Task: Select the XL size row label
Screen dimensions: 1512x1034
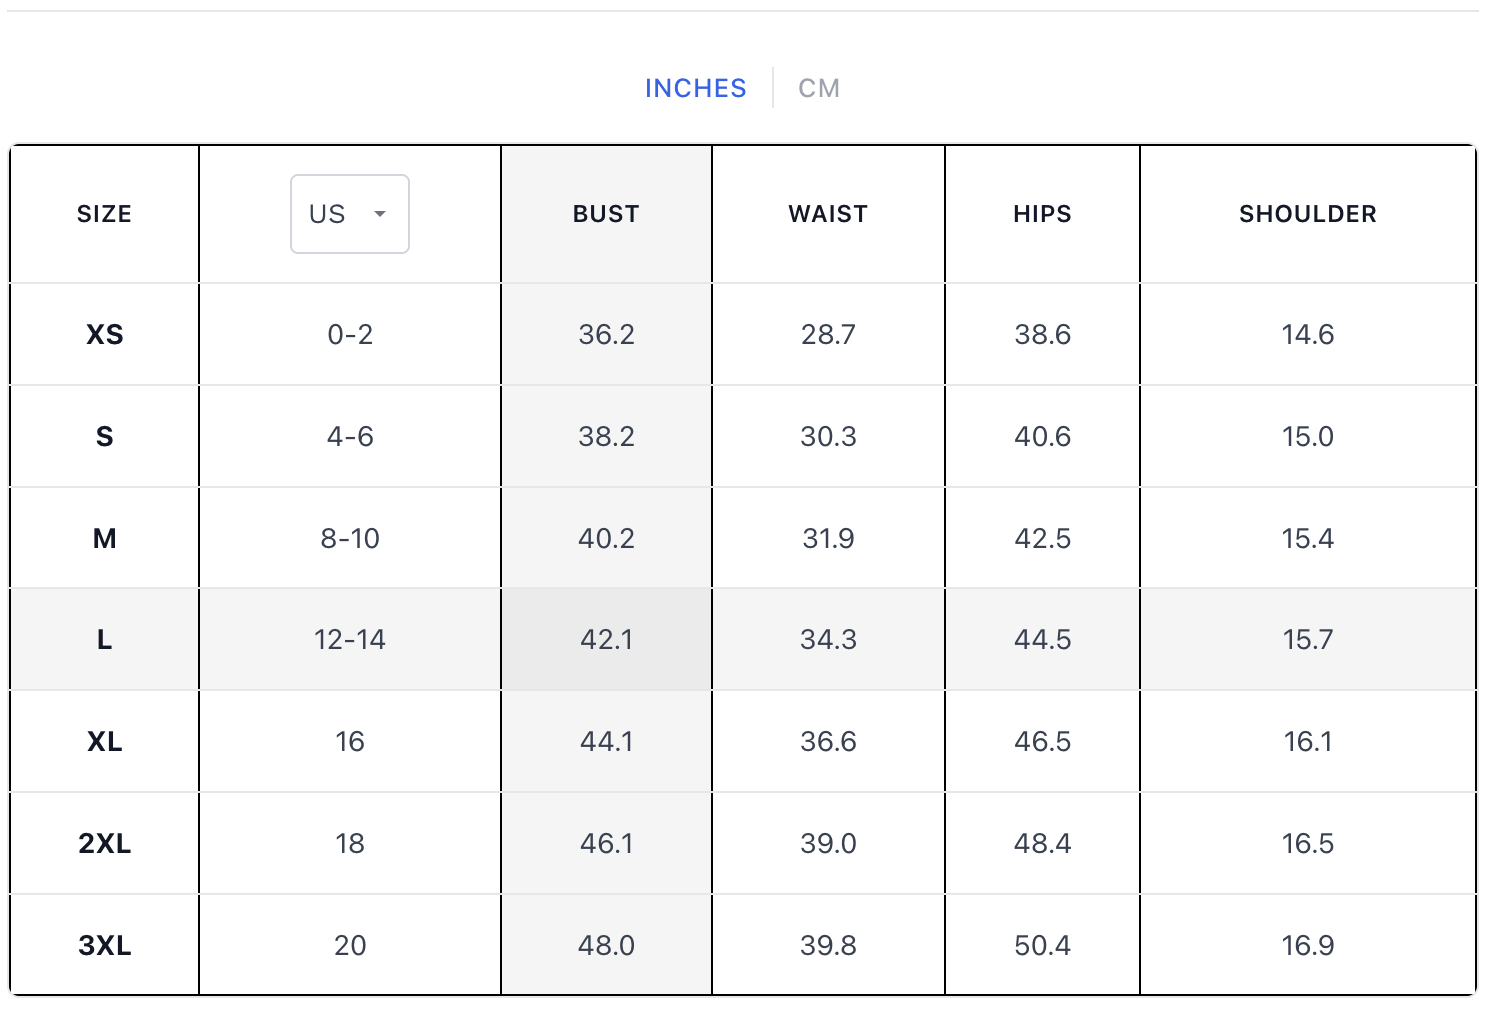Action: [x=104, y=742]
